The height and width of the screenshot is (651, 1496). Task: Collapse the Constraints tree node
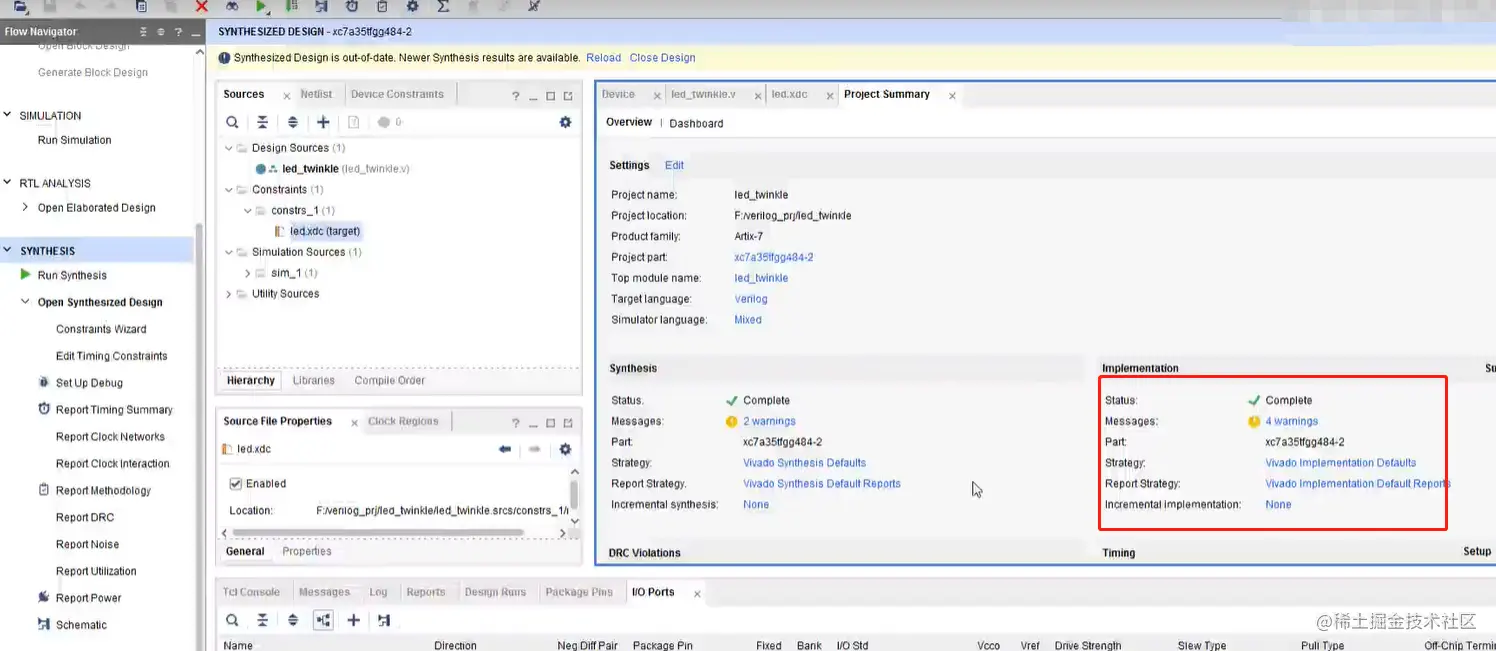229,189
